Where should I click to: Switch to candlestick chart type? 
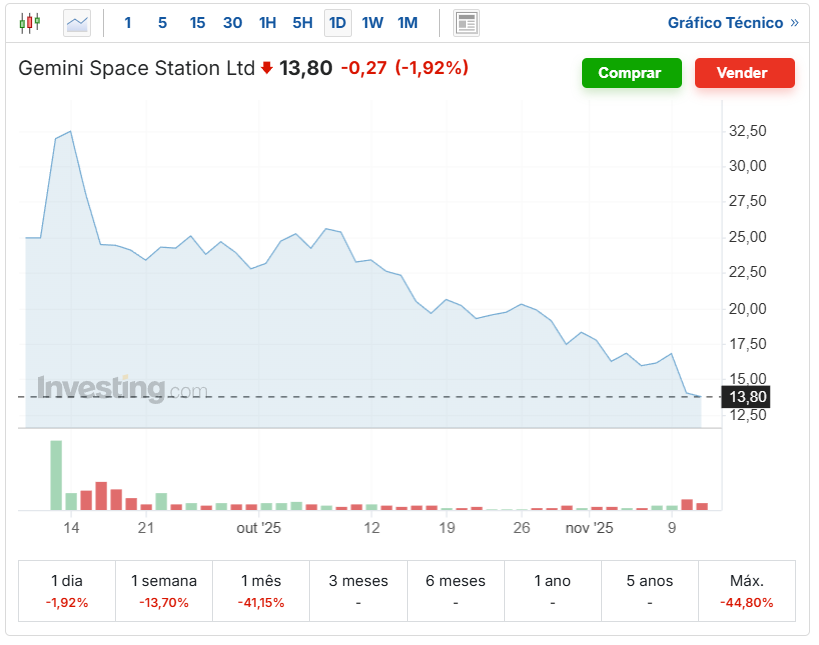(30, 22)
